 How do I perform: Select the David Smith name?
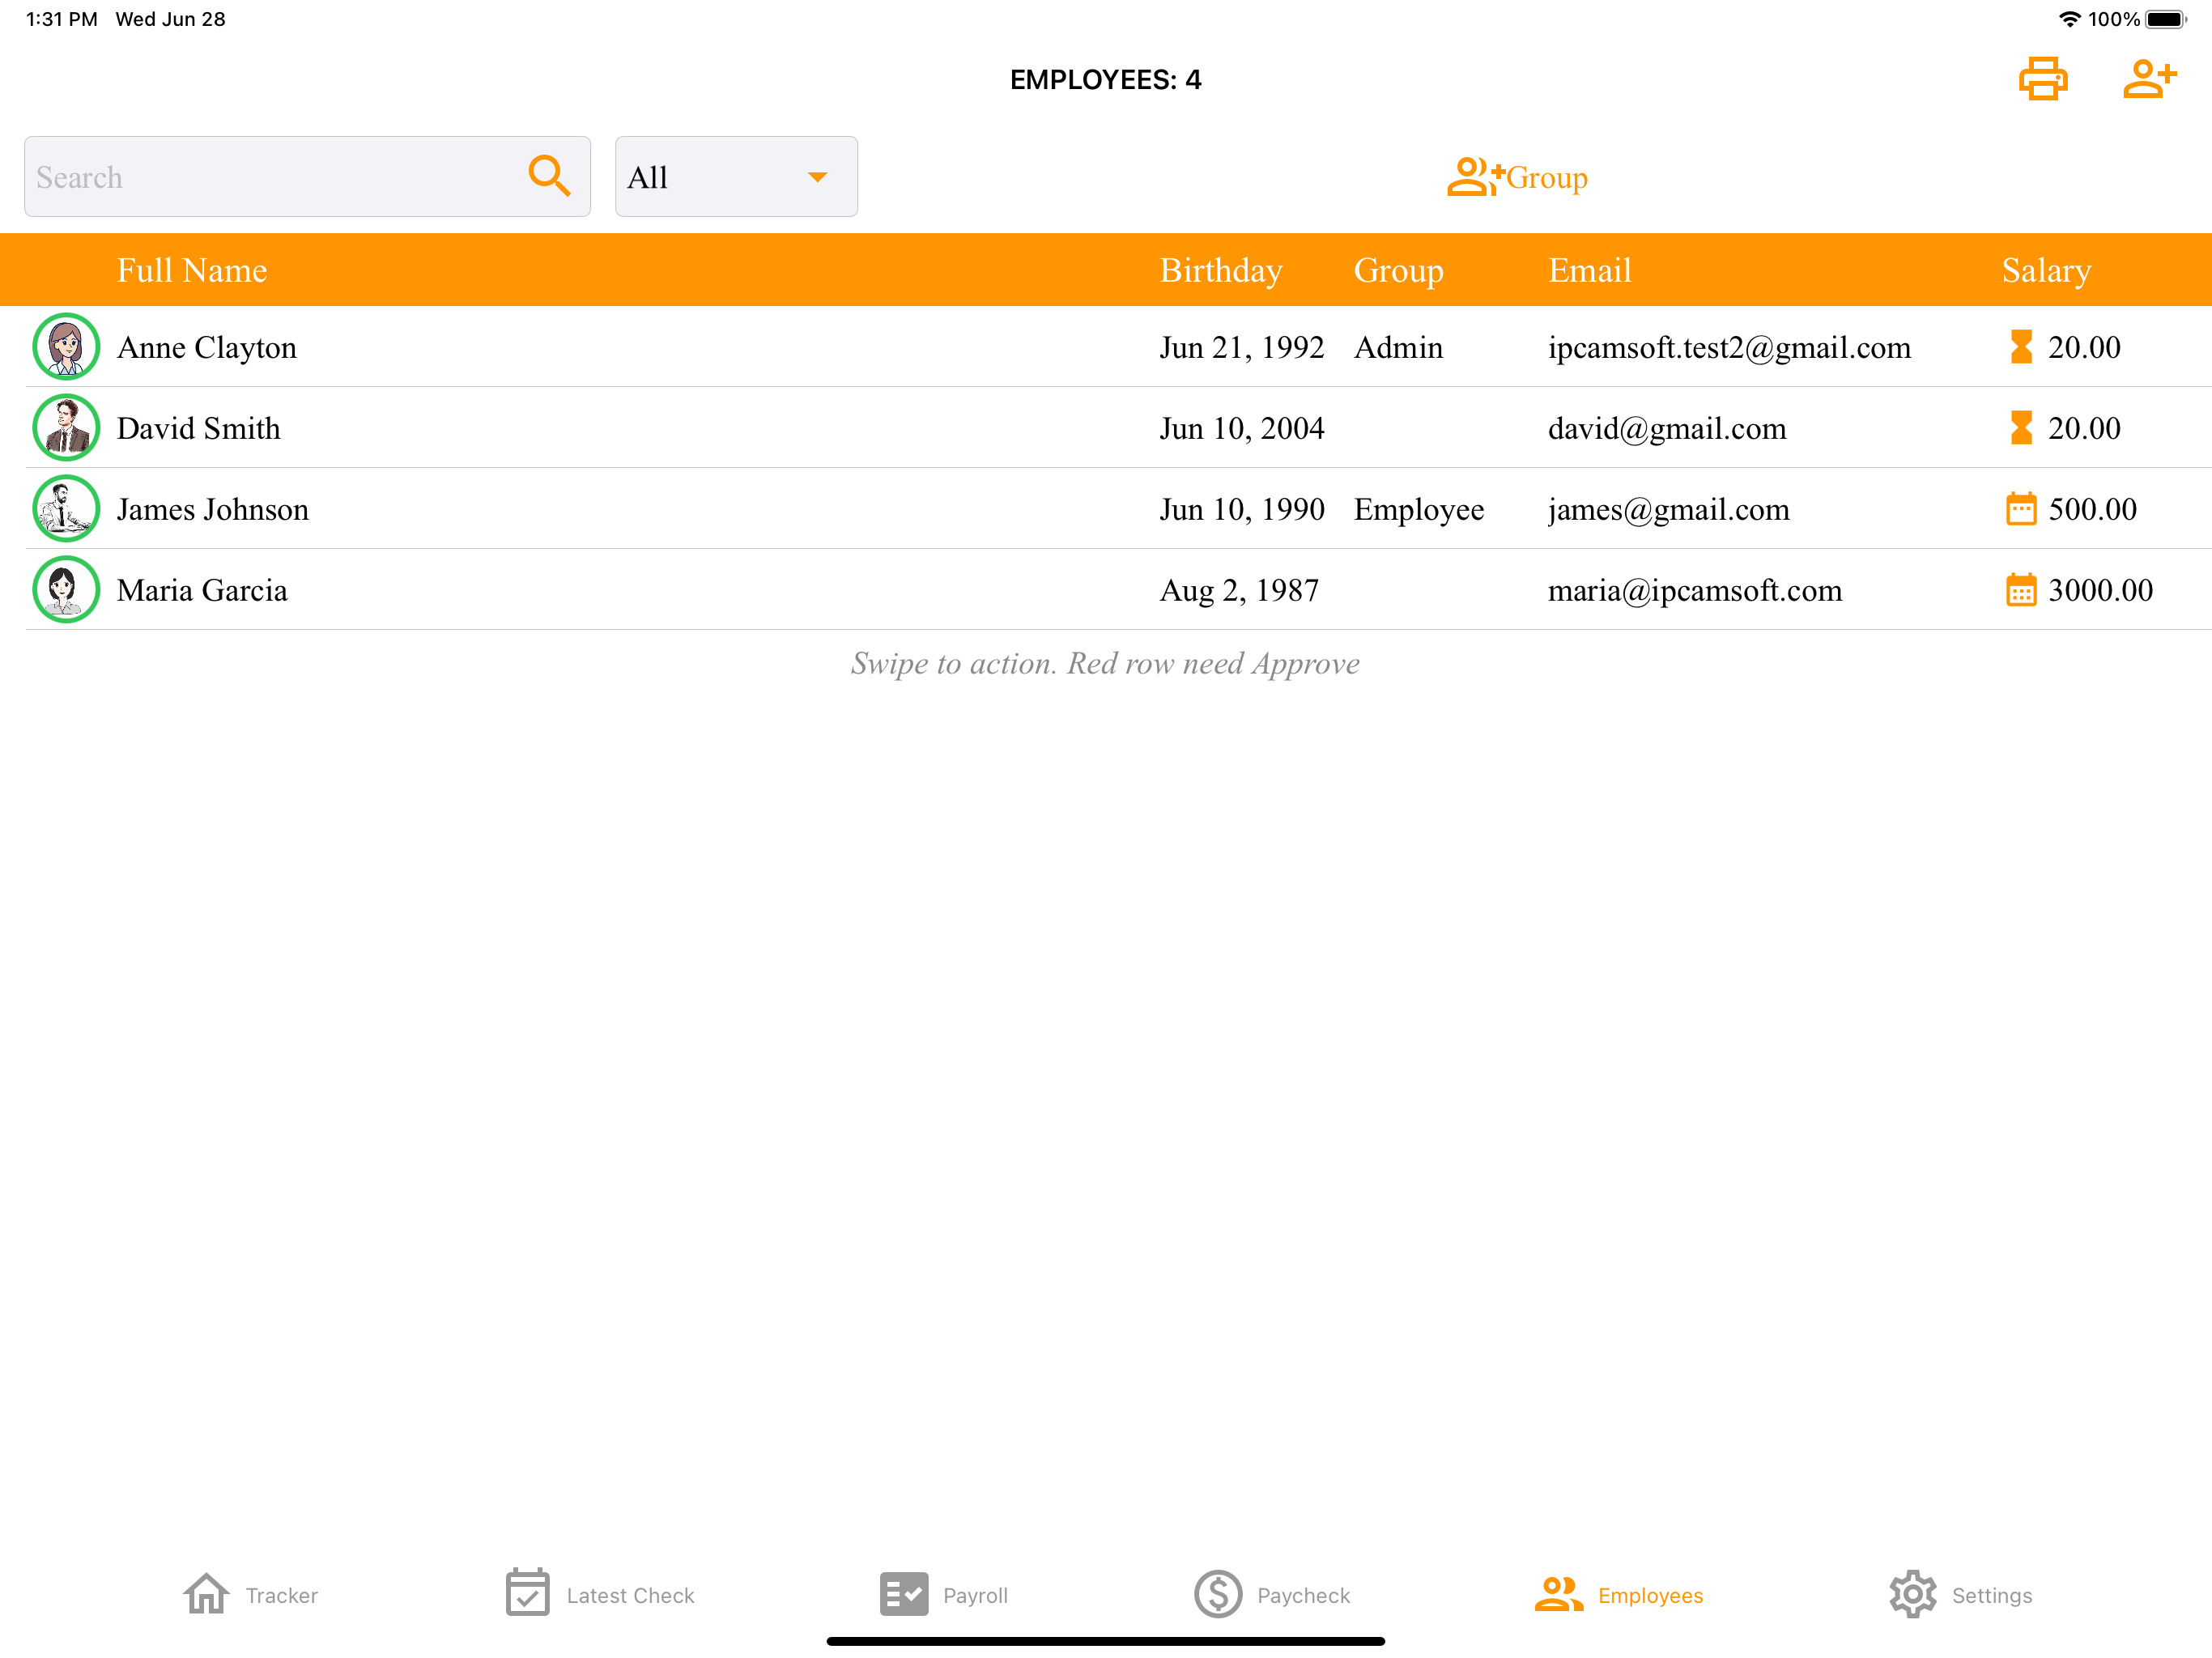[198, 428]
